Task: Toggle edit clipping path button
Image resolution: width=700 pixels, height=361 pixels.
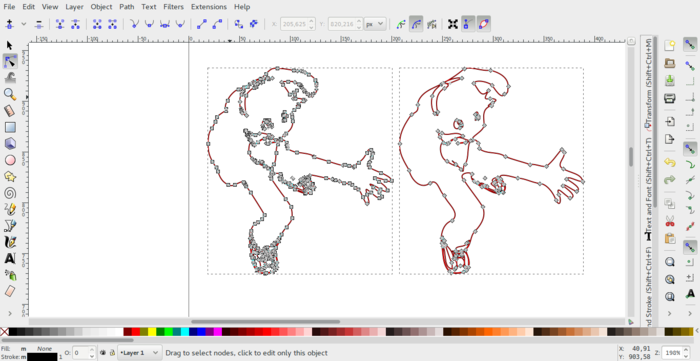Action: pyautogui.click(x=401, y=24)
